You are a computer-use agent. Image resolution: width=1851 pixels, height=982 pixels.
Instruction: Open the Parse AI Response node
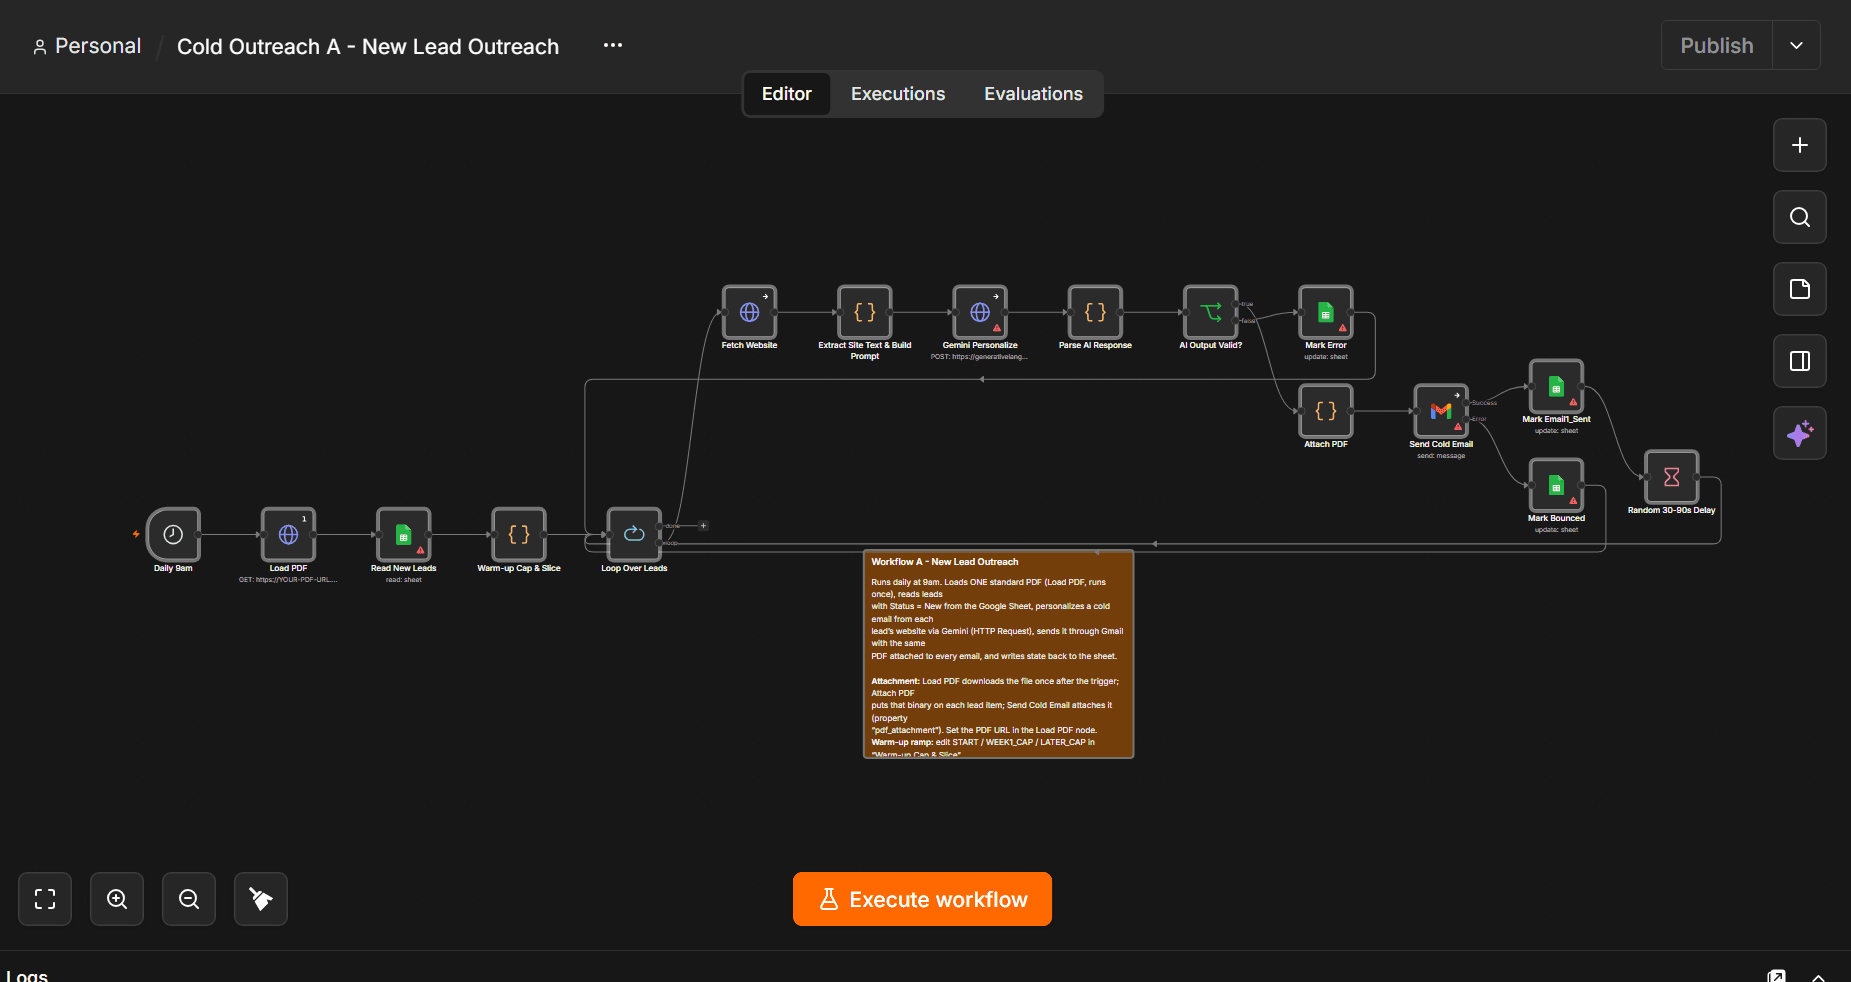(x=1095, y=312)
